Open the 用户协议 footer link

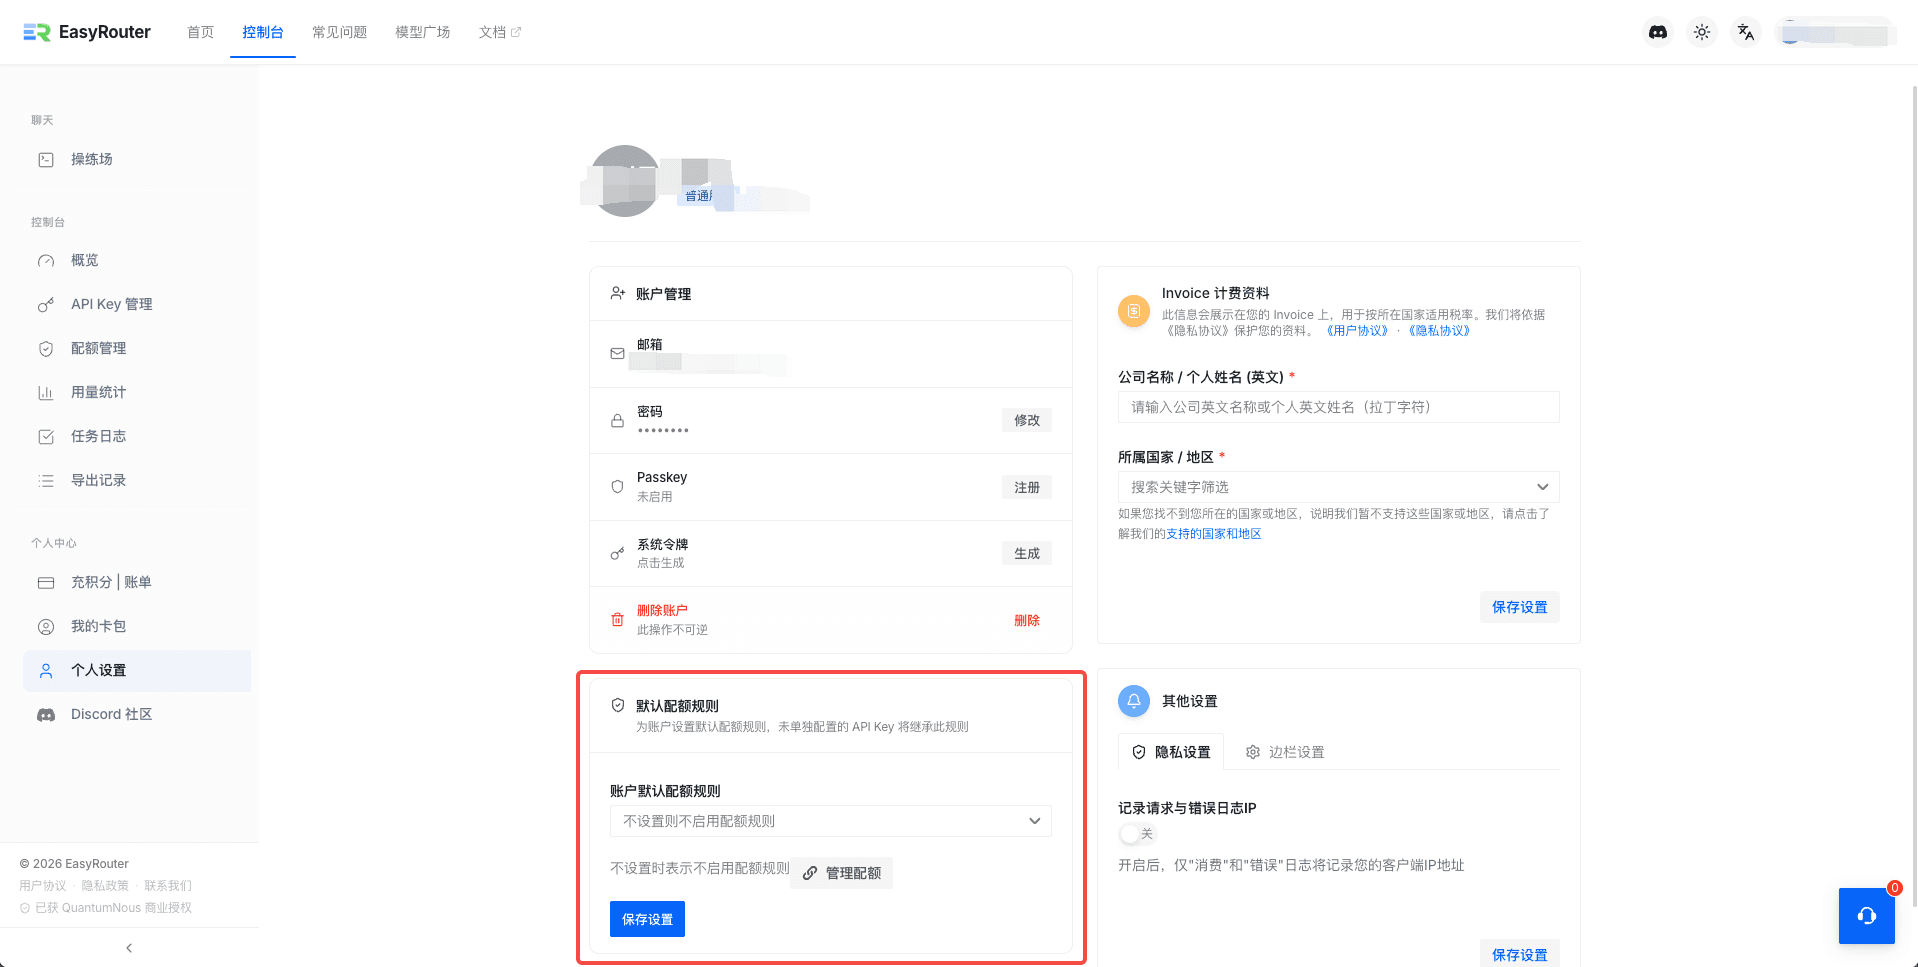[x=43, y=886]
